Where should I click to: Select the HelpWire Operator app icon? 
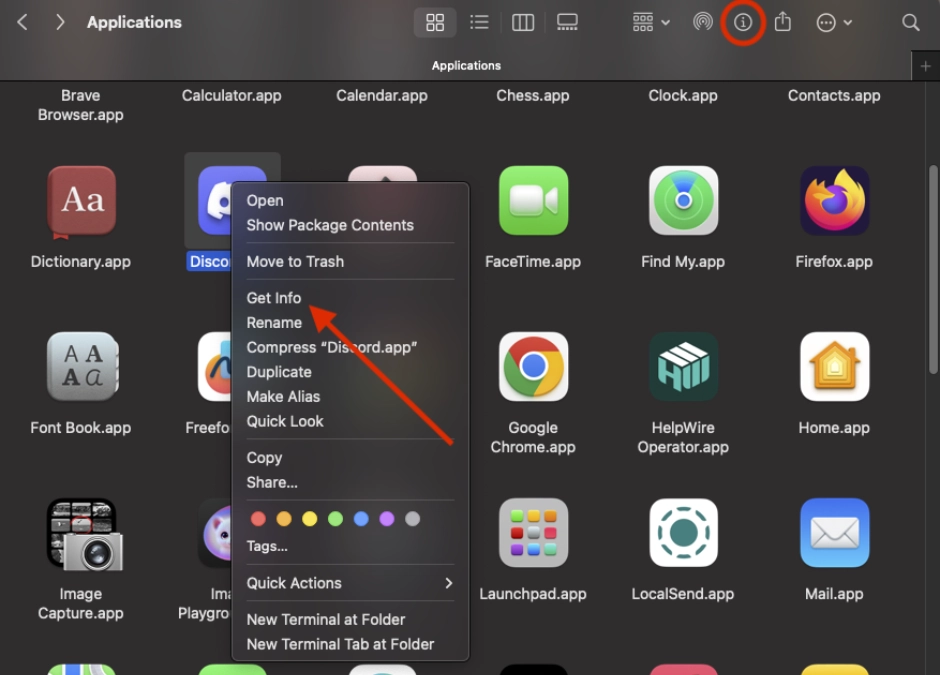pyautogui.click(x=683, y=366)
